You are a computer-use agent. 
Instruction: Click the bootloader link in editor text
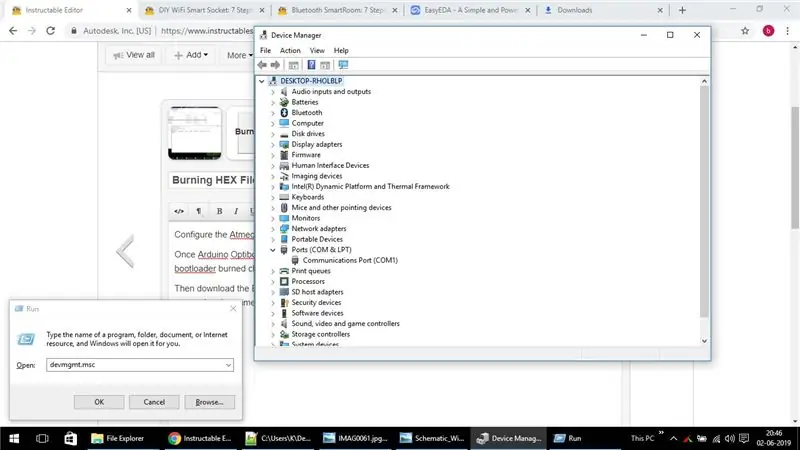[x=195, y=268]
